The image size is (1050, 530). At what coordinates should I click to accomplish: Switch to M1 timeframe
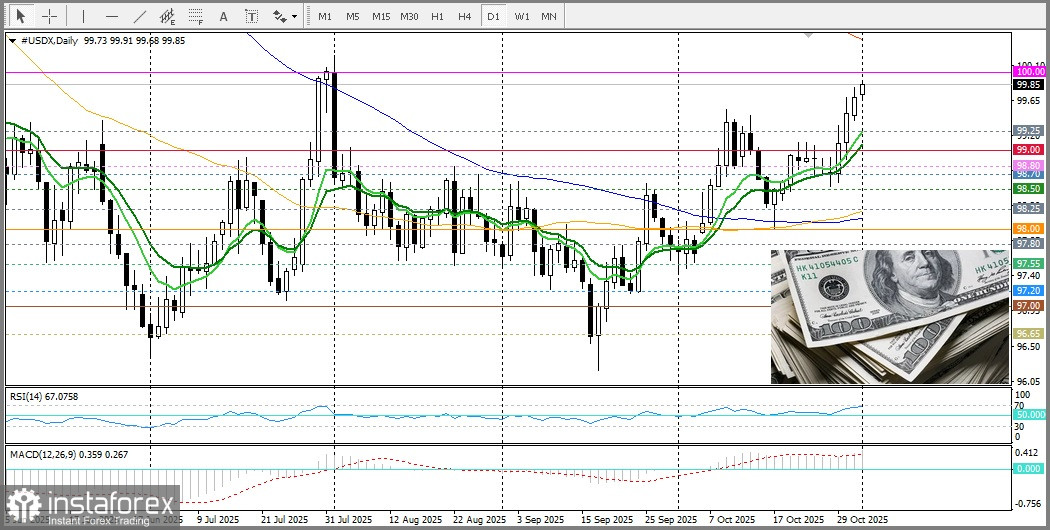pos(325,16)
